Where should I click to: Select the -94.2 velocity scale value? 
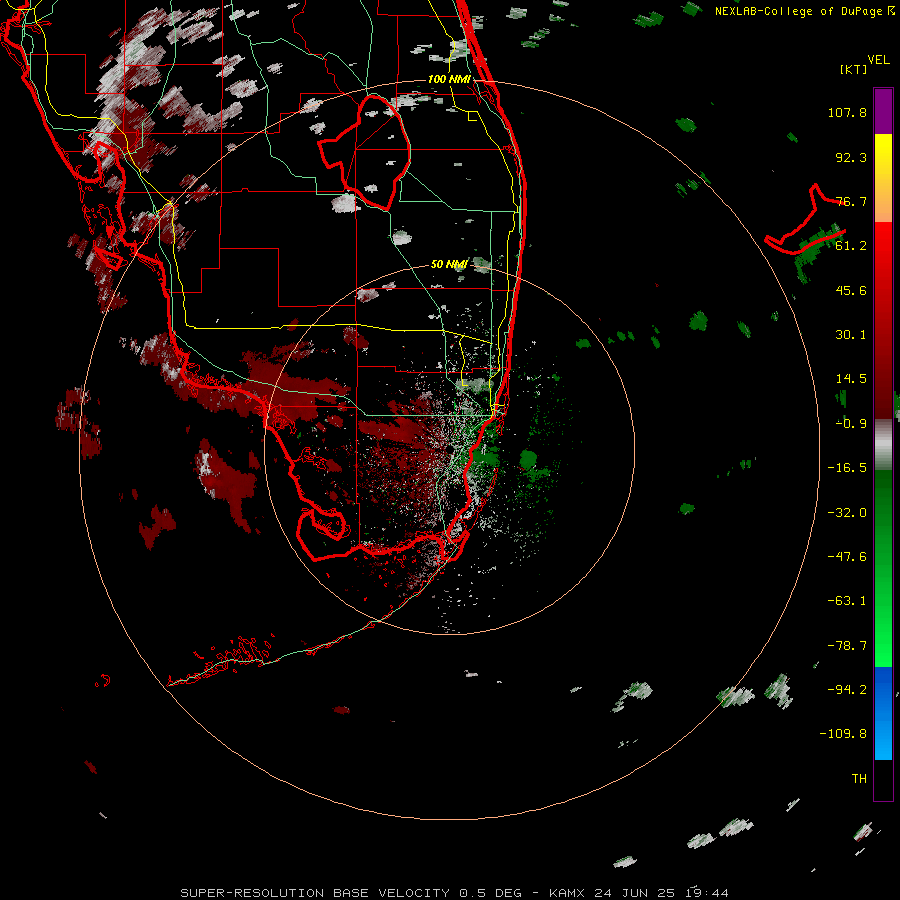[x=847, y=689]
